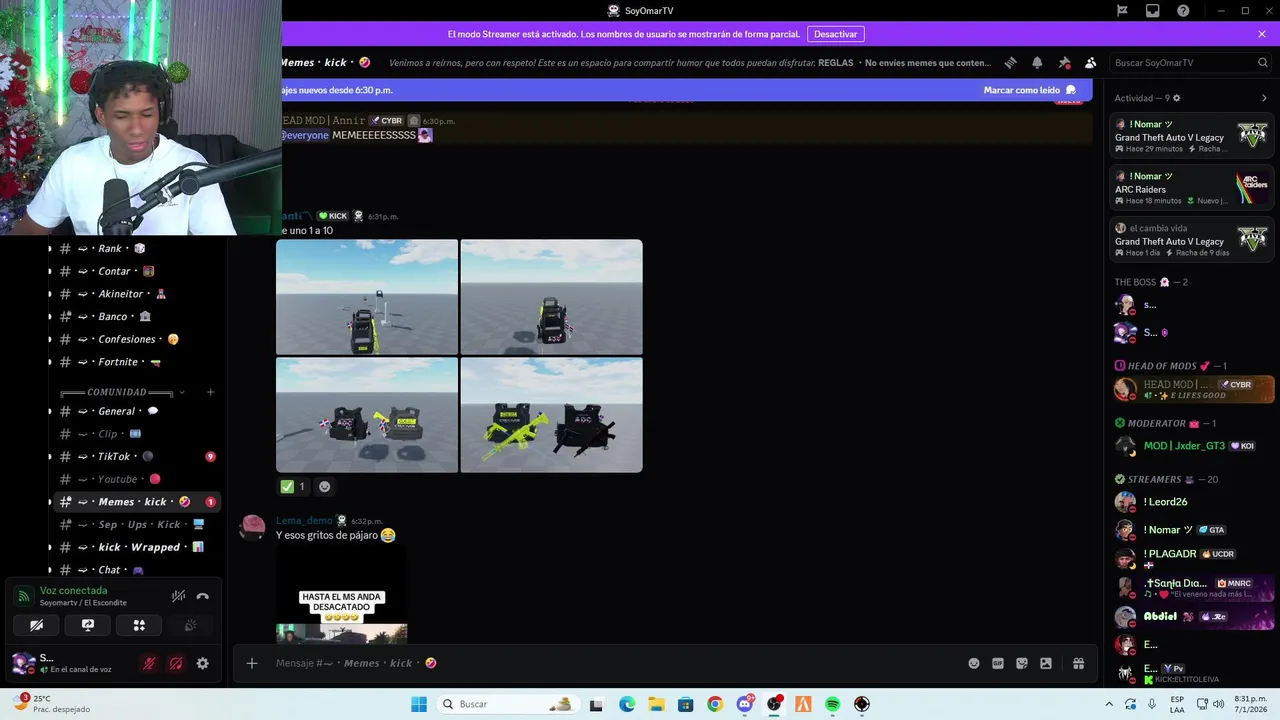
Task: Open the soundboard button in voice panel
Action: (190, 625)
